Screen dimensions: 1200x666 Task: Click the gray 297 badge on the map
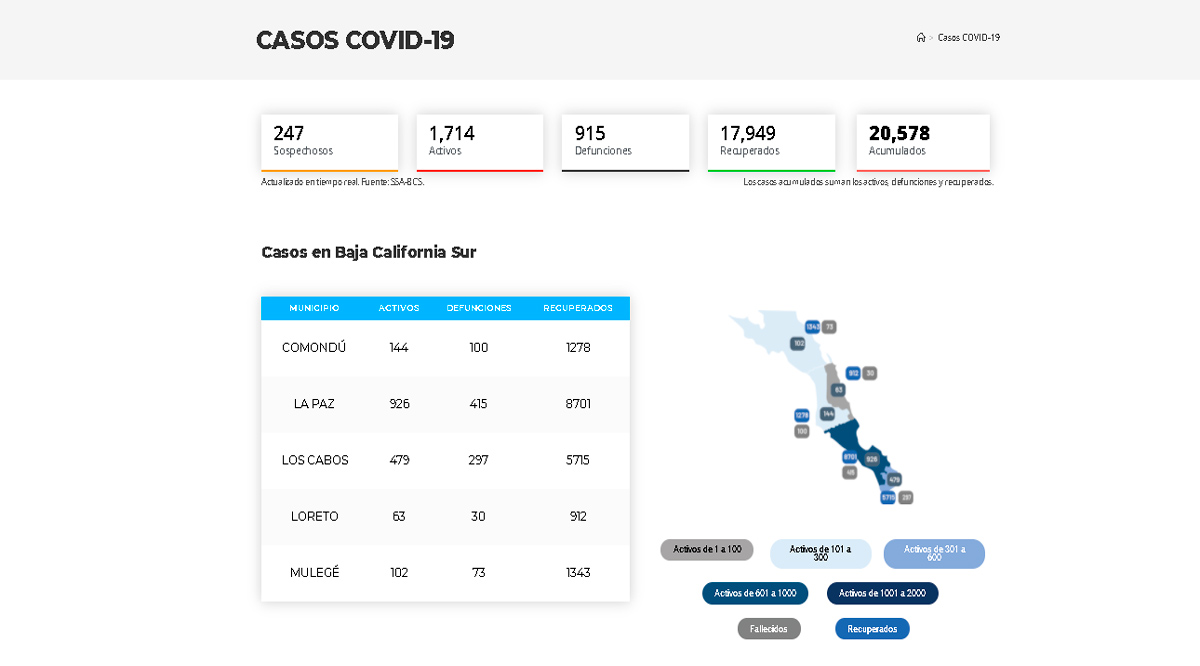coord(906,498)
